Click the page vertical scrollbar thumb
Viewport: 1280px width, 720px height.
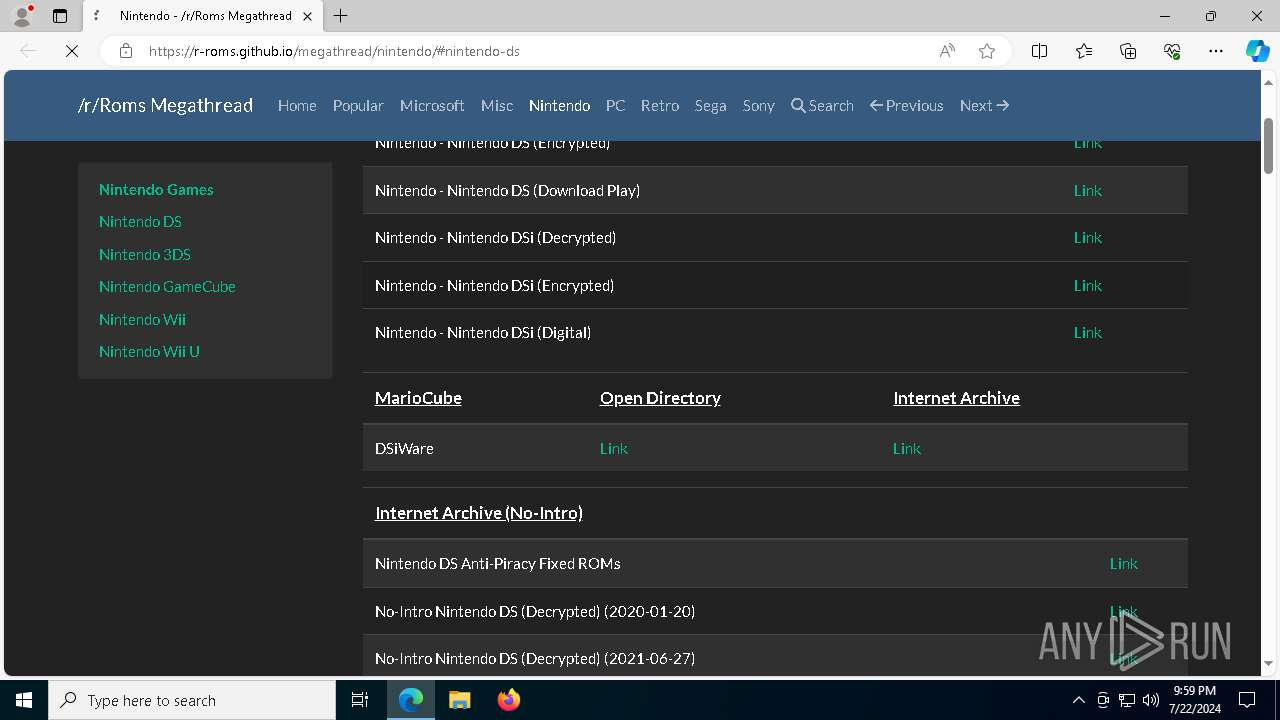pos(1268,144)
